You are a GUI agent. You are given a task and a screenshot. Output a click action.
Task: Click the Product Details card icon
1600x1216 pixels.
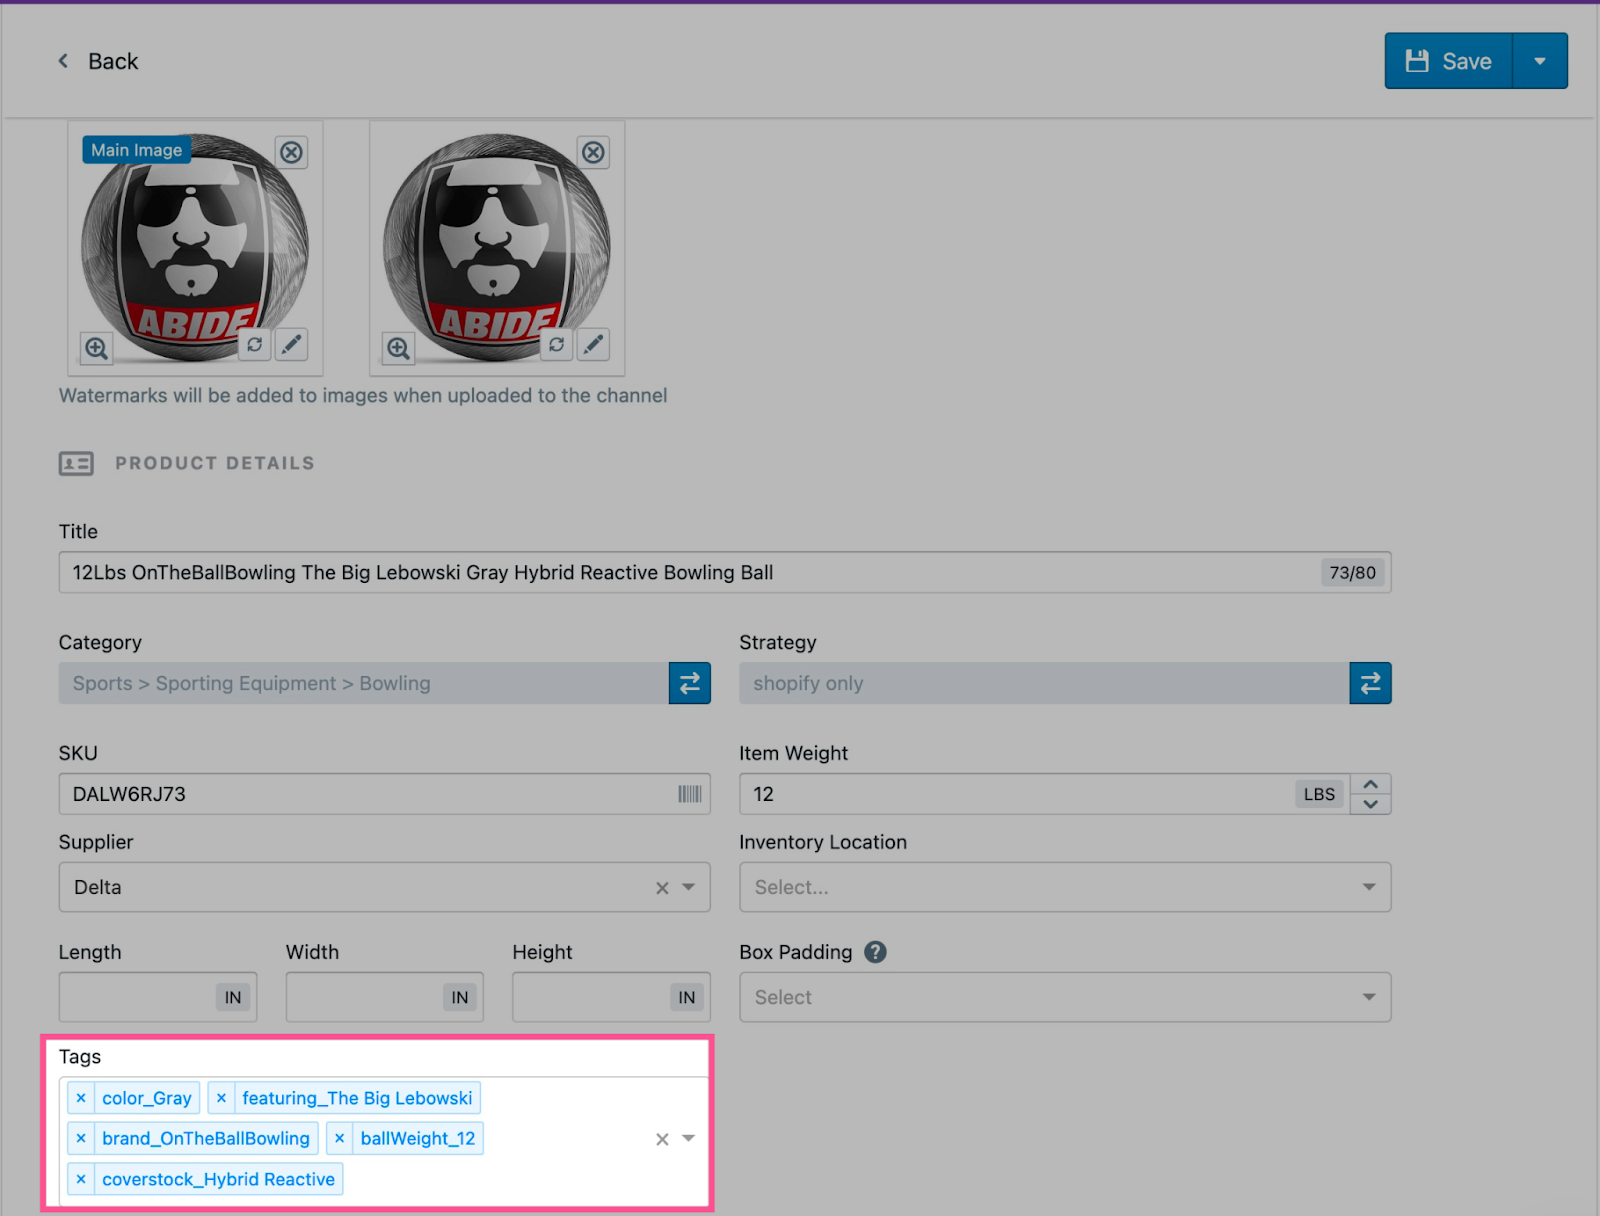76,463
